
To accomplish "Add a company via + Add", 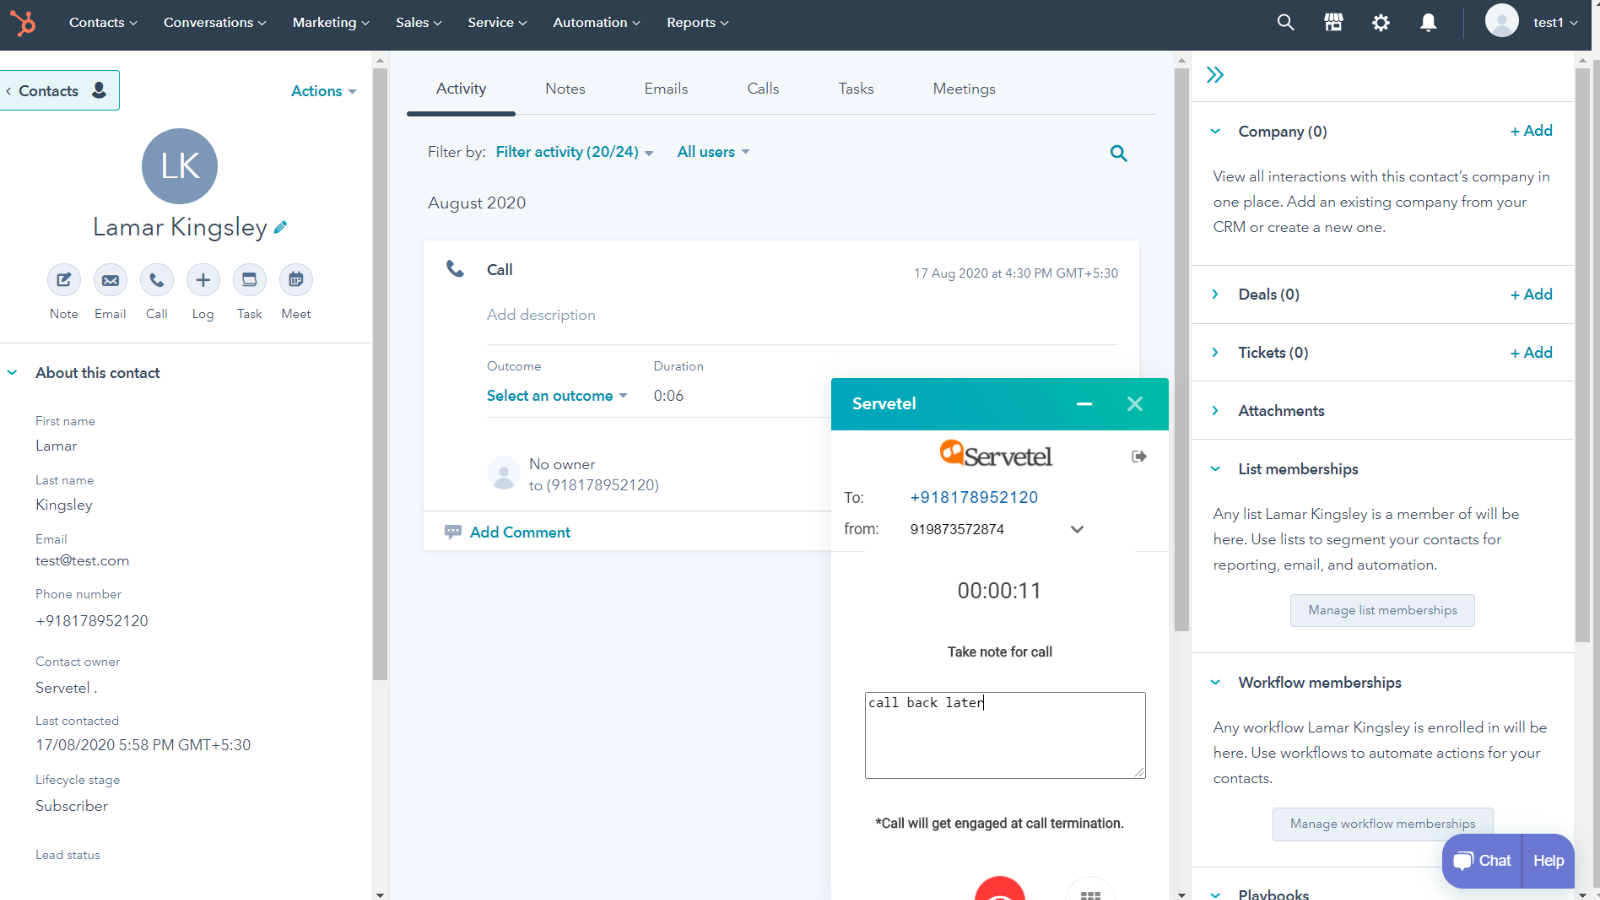I will point(1531,131).
